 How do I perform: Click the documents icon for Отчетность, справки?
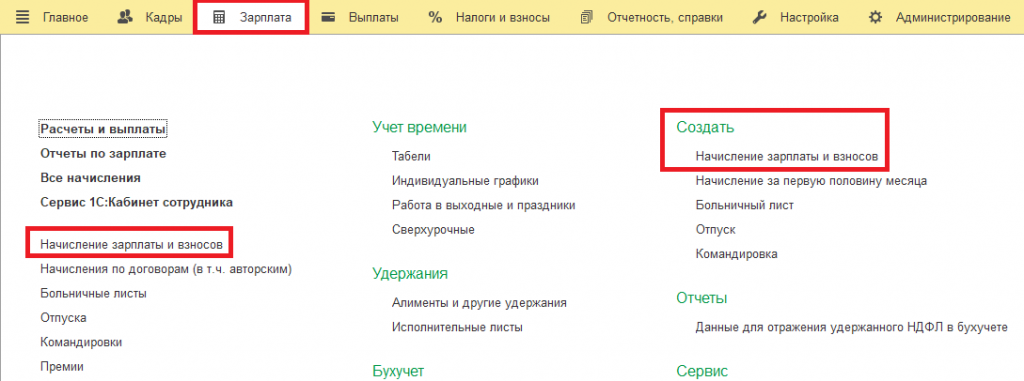coord(586,18)
